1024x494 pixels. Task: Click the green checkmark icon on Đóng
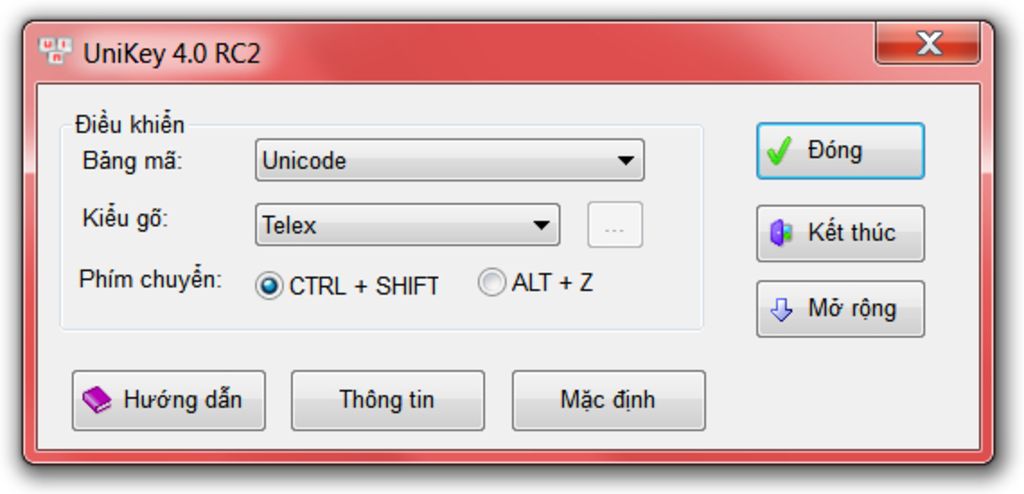tap(779, 151)
